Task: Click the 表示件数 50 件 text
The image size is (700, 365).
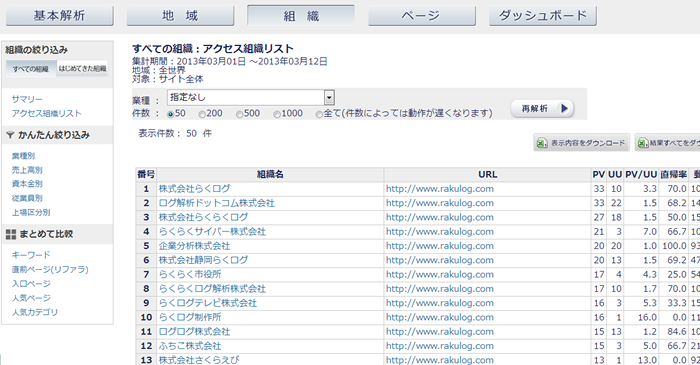Action: pos(175,133)
